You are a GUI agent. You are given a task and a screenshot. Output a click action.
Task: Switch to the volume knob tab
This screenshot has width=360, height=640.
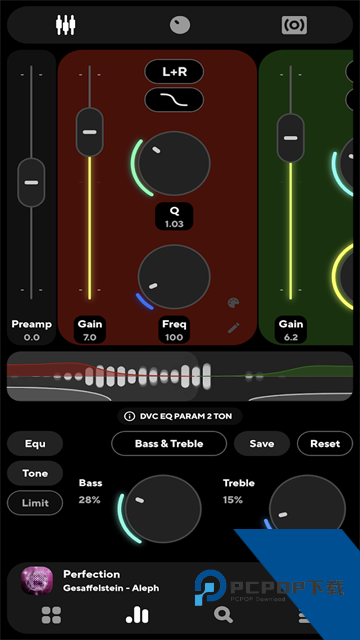point(180,25)
